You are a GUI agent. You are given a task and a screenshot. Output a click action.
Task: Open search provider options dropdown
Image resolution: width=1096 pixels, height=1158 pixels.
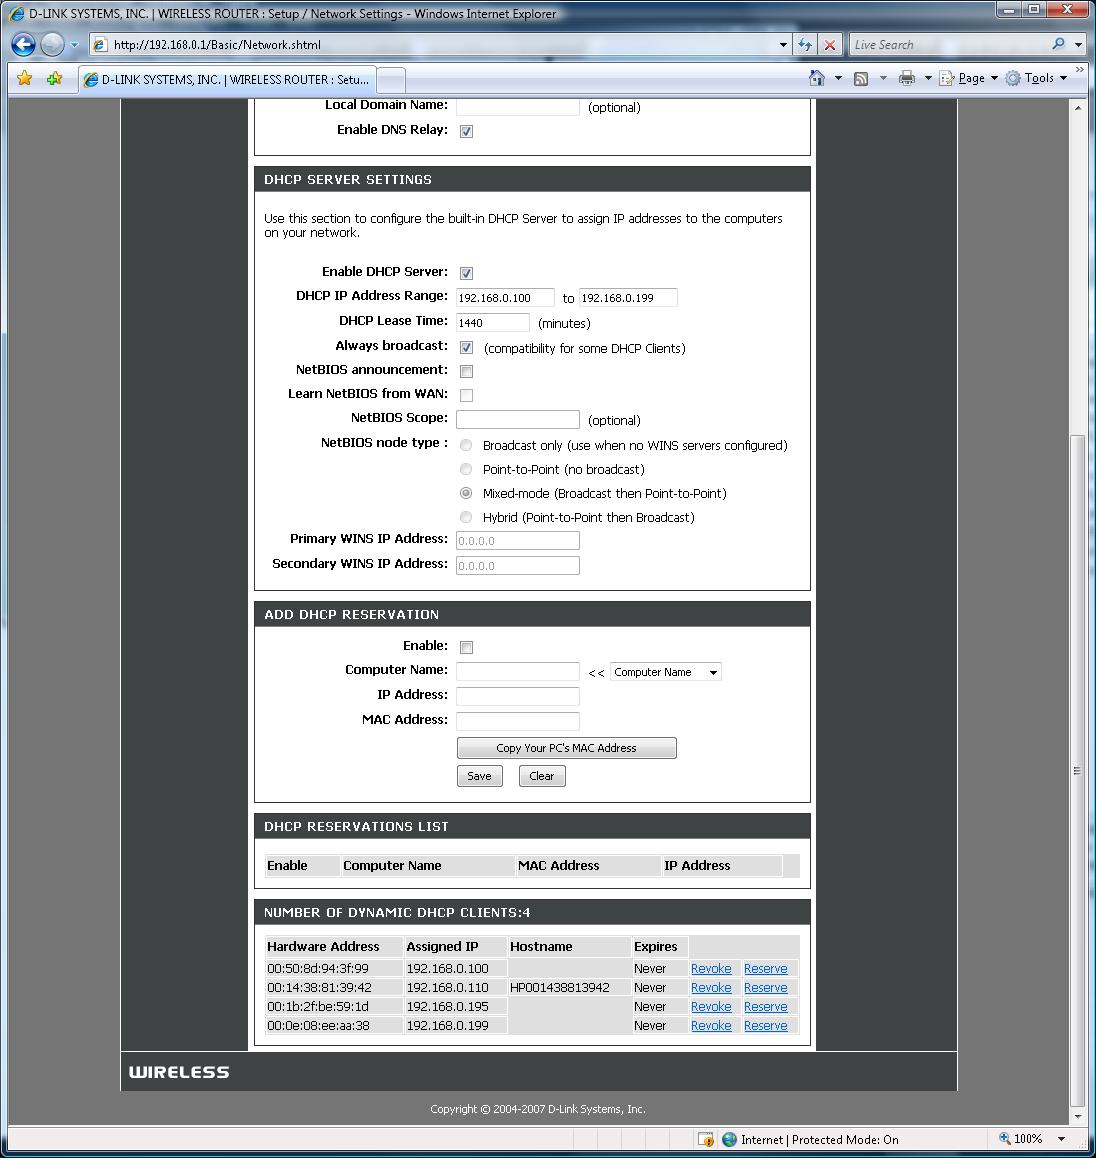(x=1078, y=45)
